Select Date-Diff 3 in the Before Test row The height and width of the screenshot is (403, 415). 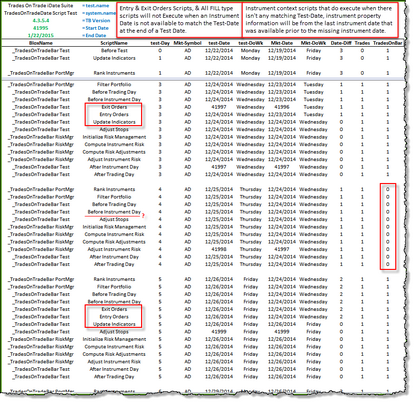341,50
